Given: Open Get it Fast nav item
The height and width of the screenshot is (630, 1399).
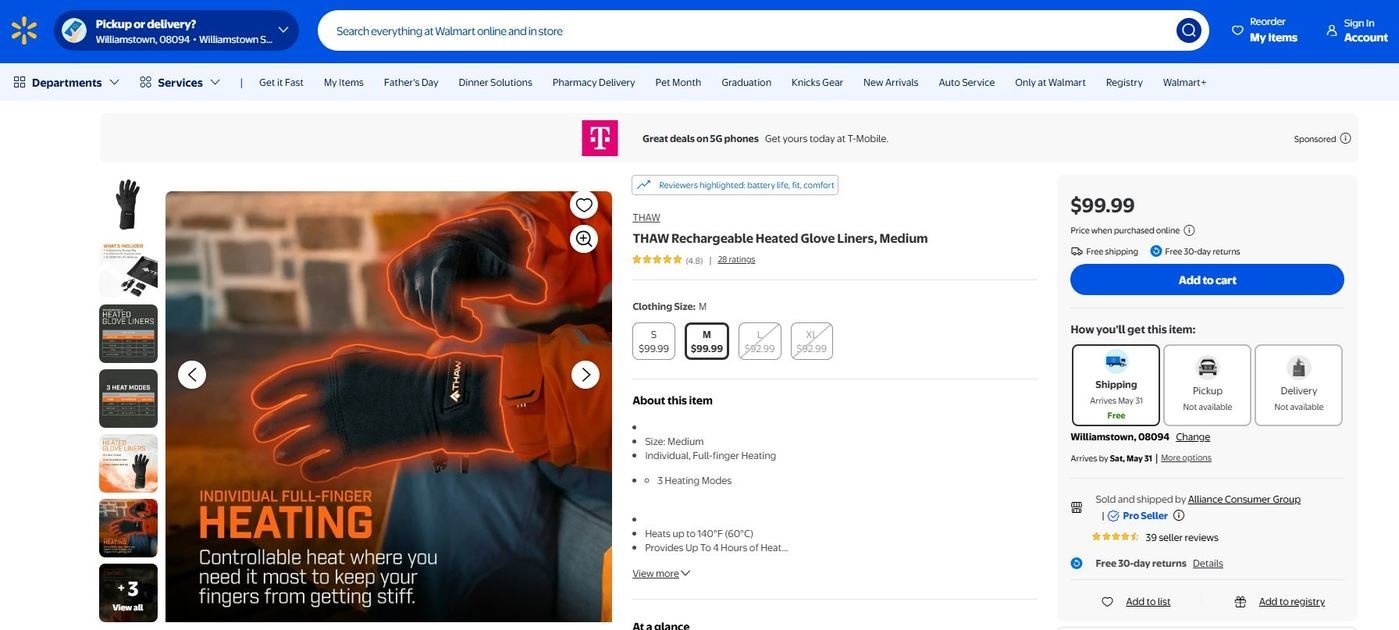Looking at the screenshot, I should pyautogui.click(x=281, y=82).
